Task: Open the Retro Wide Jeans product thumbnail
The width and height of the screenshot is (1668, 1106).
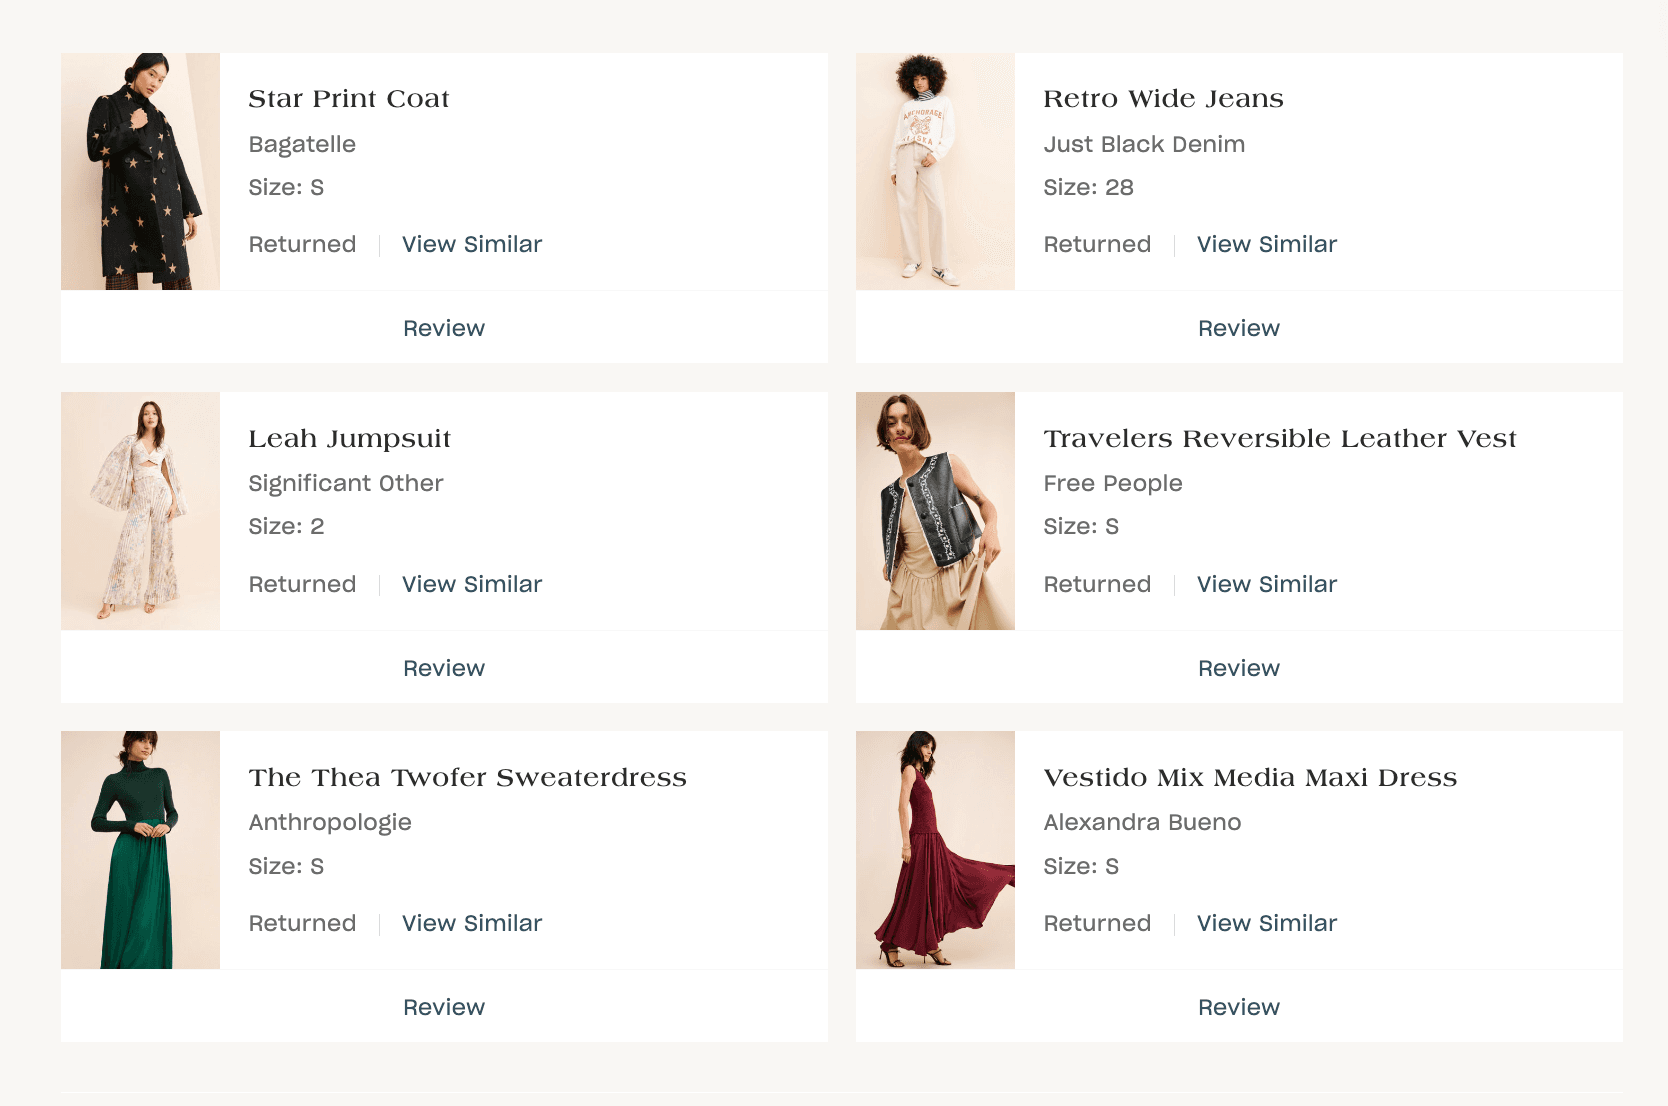Action: [935, 171]
